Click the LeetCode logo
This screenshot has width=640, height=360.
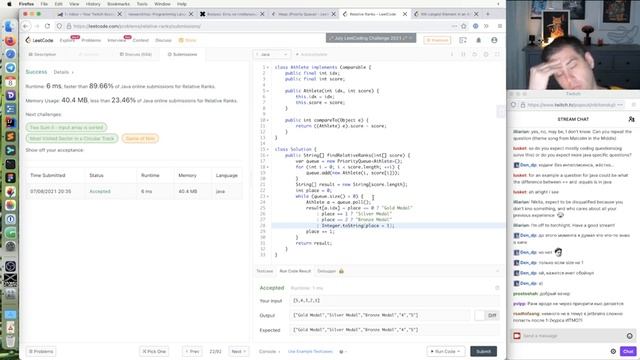coord(39,40)
